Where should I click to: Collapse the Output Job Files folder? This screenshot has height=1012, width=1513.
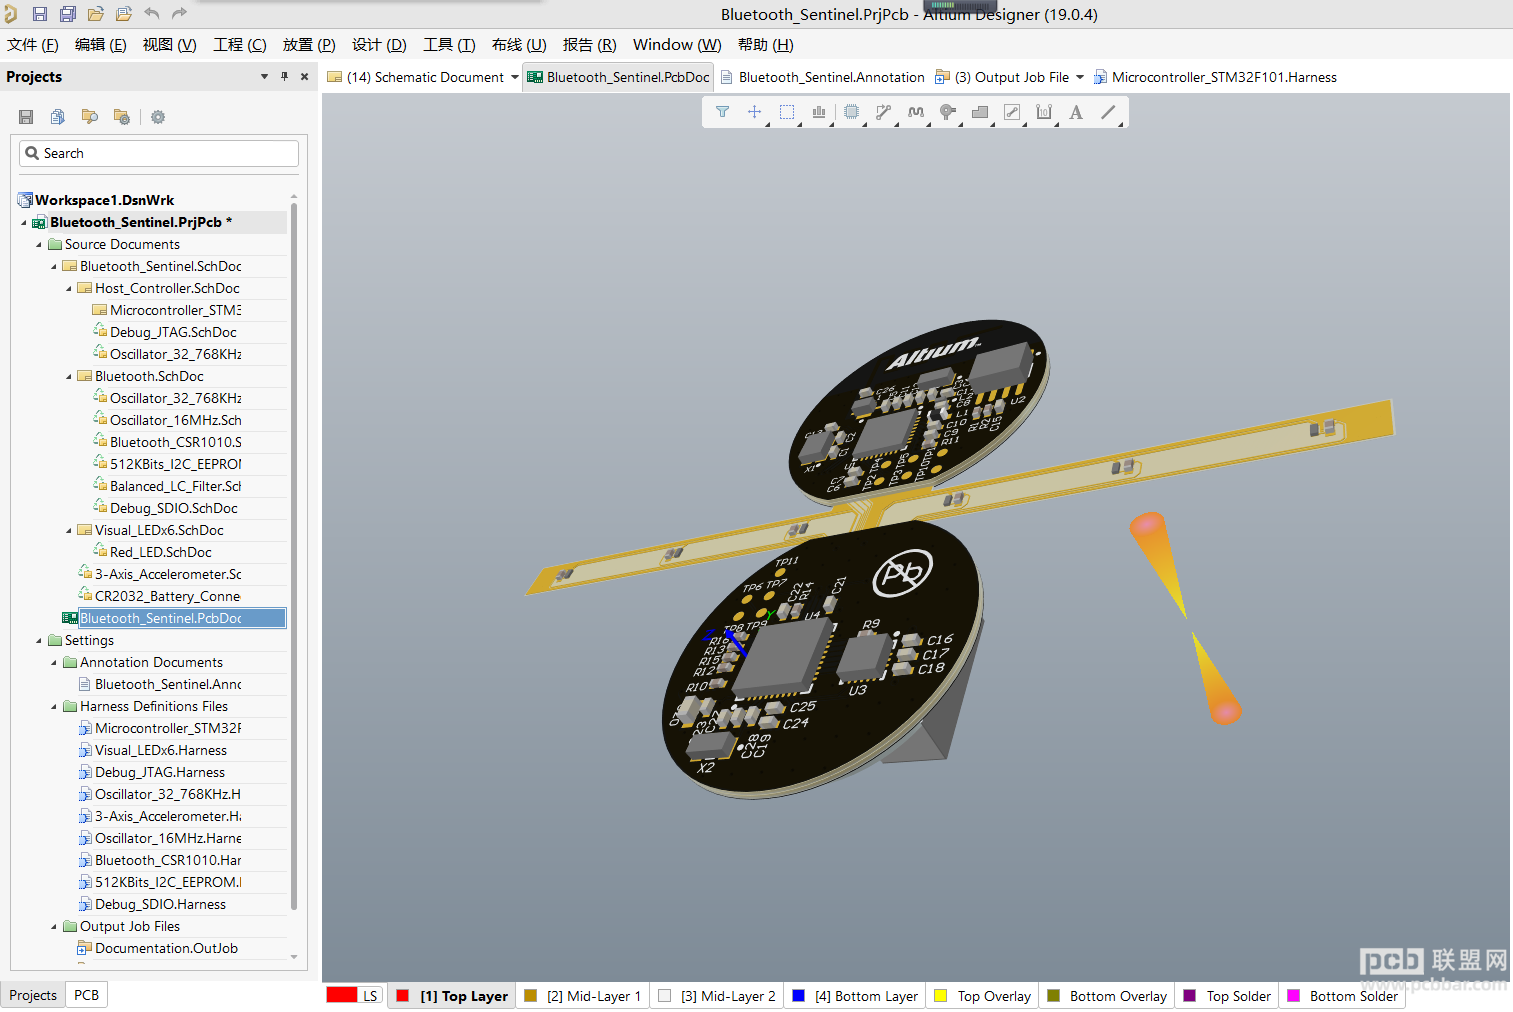click(54, 926)
